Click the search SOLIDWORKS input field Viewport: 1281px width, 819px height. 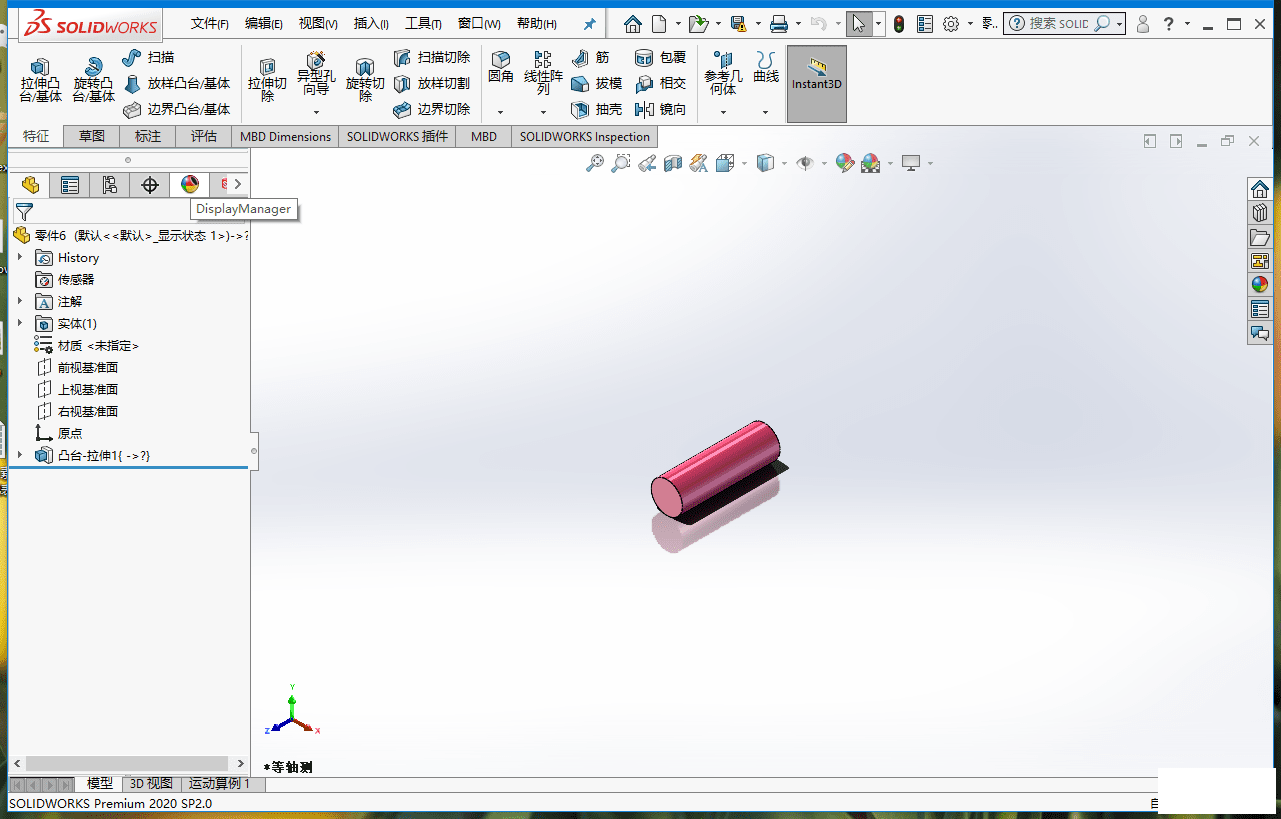[x=1059, y=23]
